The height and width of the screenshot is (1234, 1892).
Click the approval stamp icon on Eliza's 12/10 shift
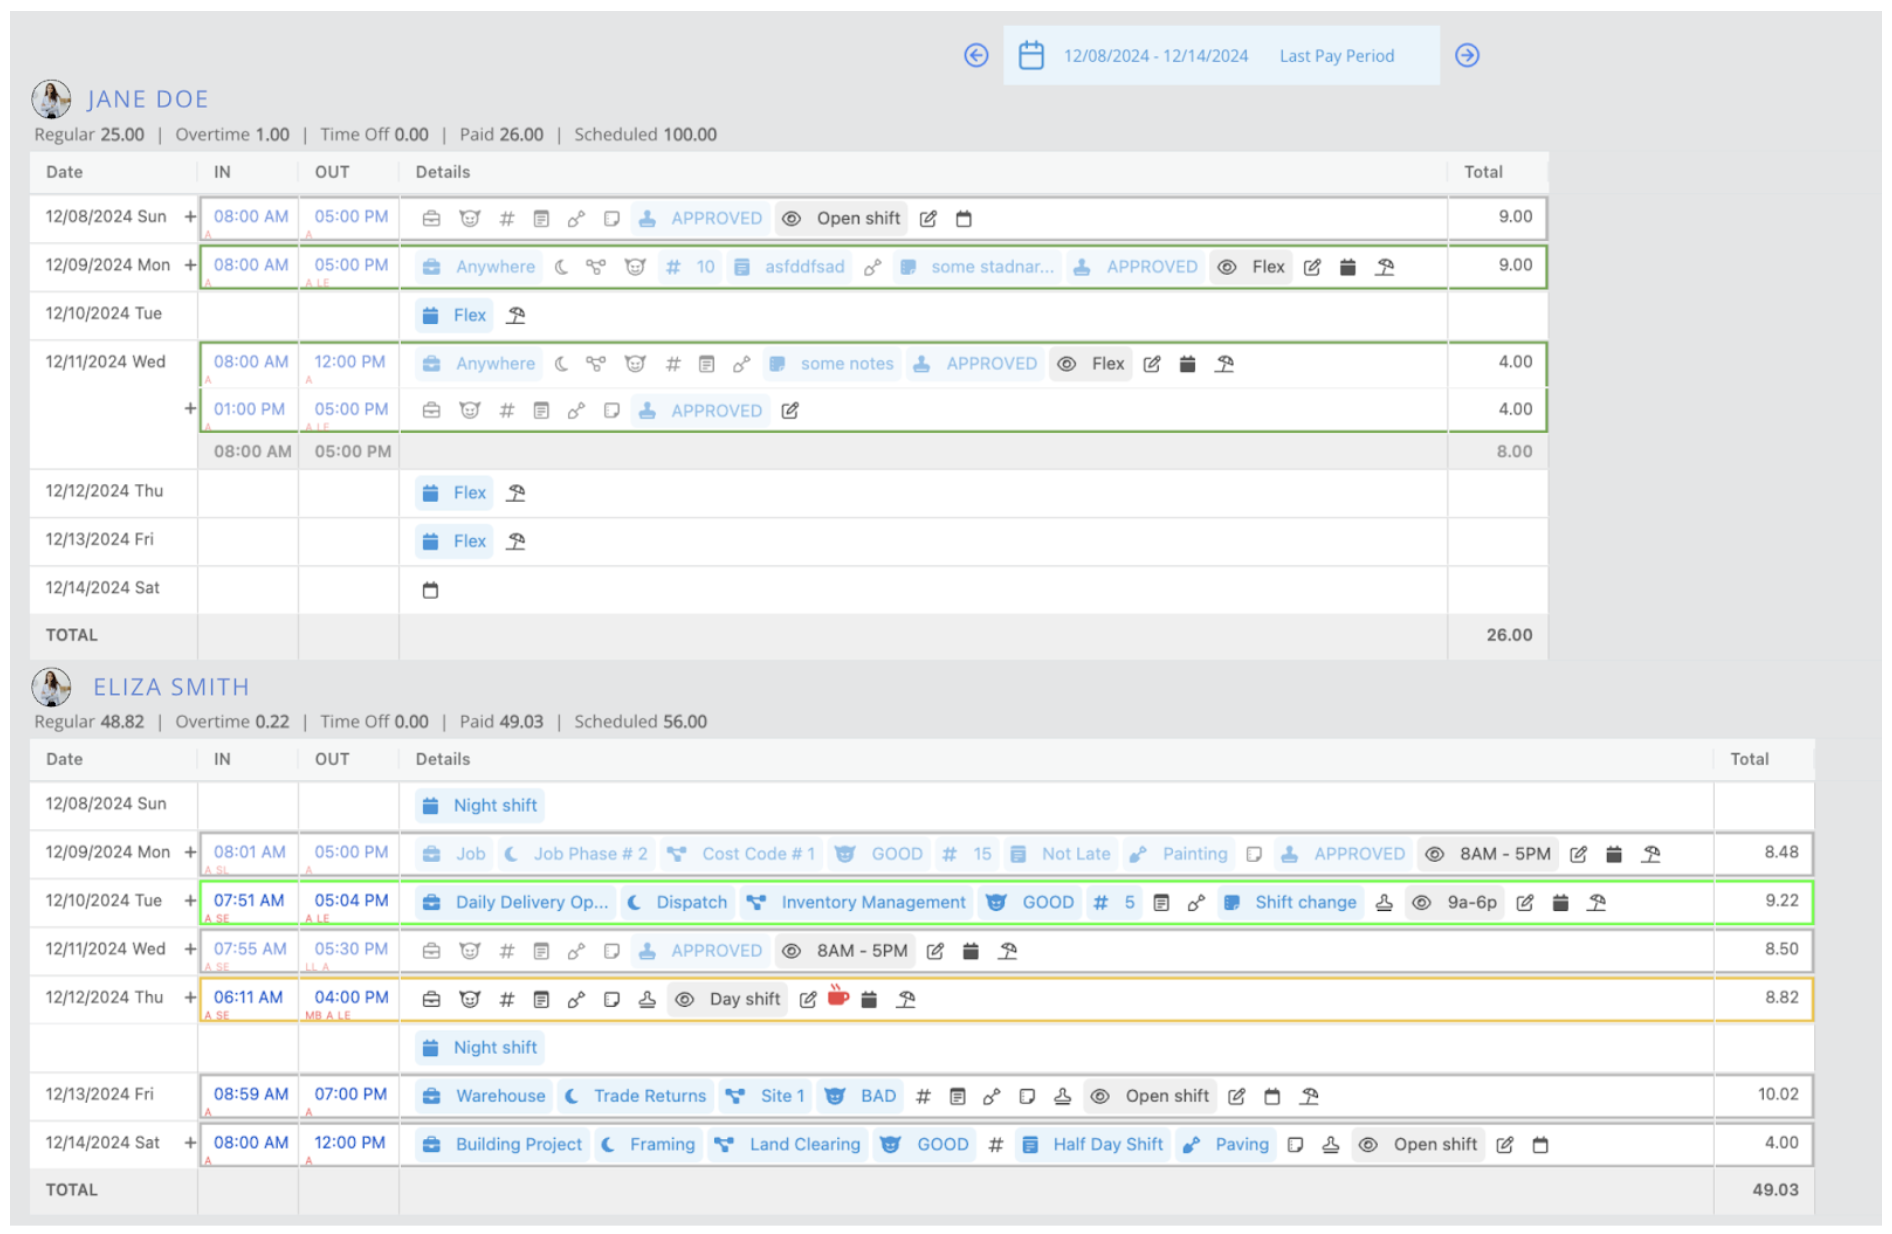point(1383,901)
